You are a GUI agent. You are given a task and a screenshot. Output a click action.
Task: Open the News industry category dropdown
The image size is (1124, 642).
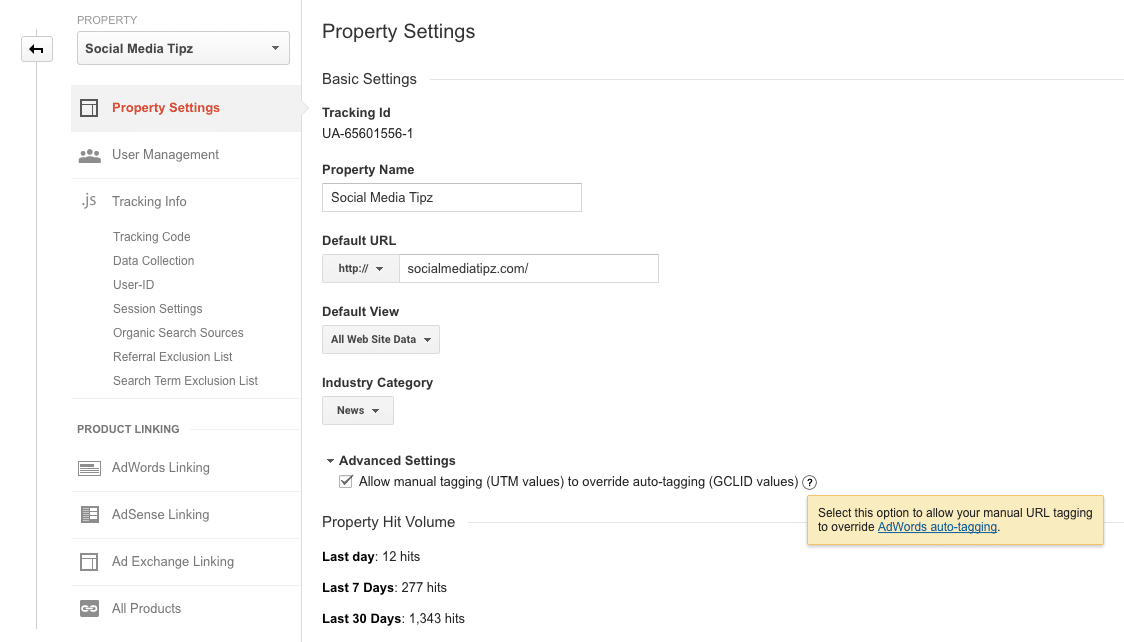(x=358, y=411)
